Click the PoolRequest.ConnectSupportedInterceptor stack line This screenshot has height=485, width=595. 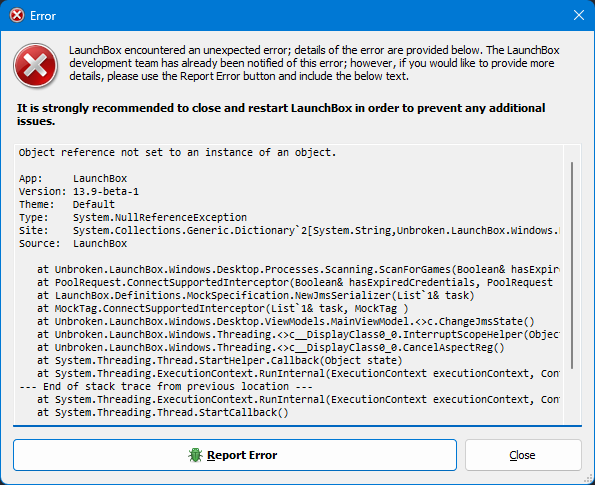[x=295, y=282]
